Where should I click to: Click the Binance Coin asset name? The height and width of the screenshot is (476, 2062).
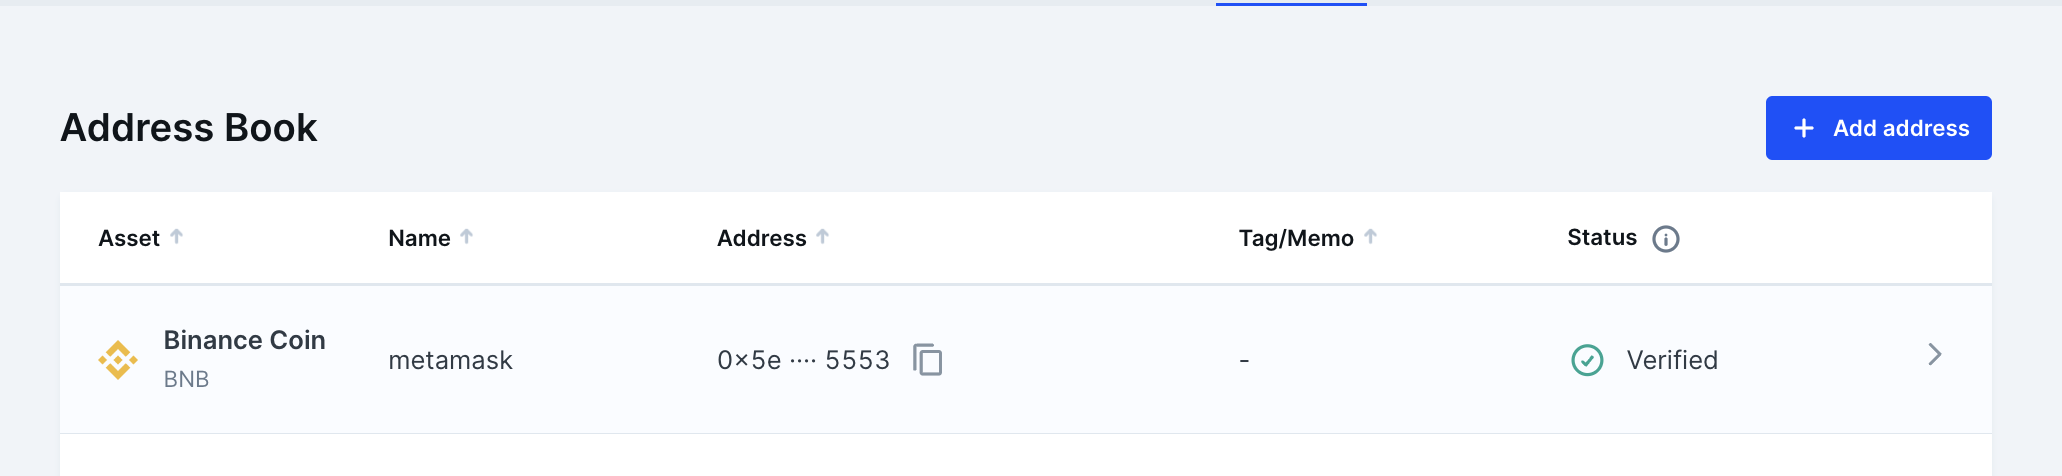coord(244,340)
